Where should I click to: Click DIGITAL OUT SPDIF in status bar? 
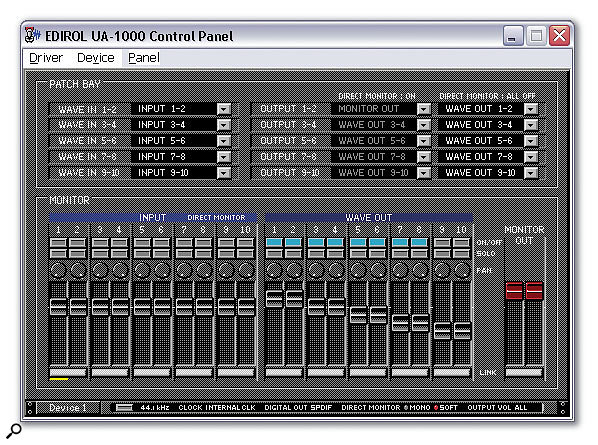pyautogui.click(x=298, y=408)
